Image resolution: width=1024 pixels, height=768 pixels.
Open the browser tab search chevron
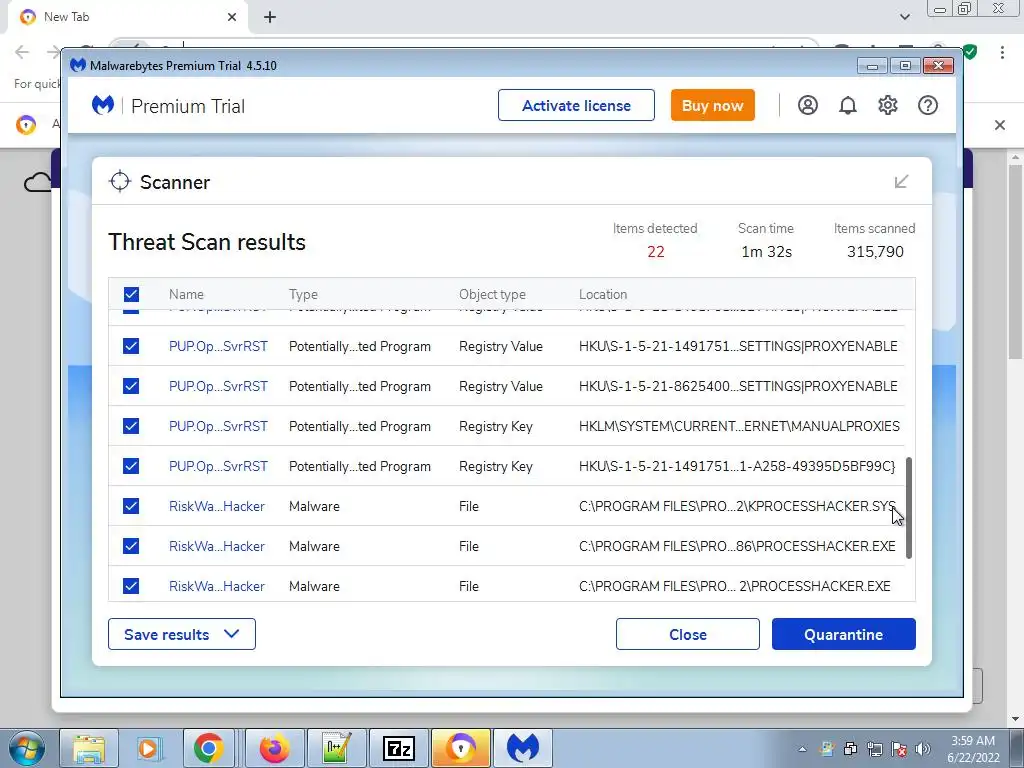pyautogui.click(x=904, y=17)
